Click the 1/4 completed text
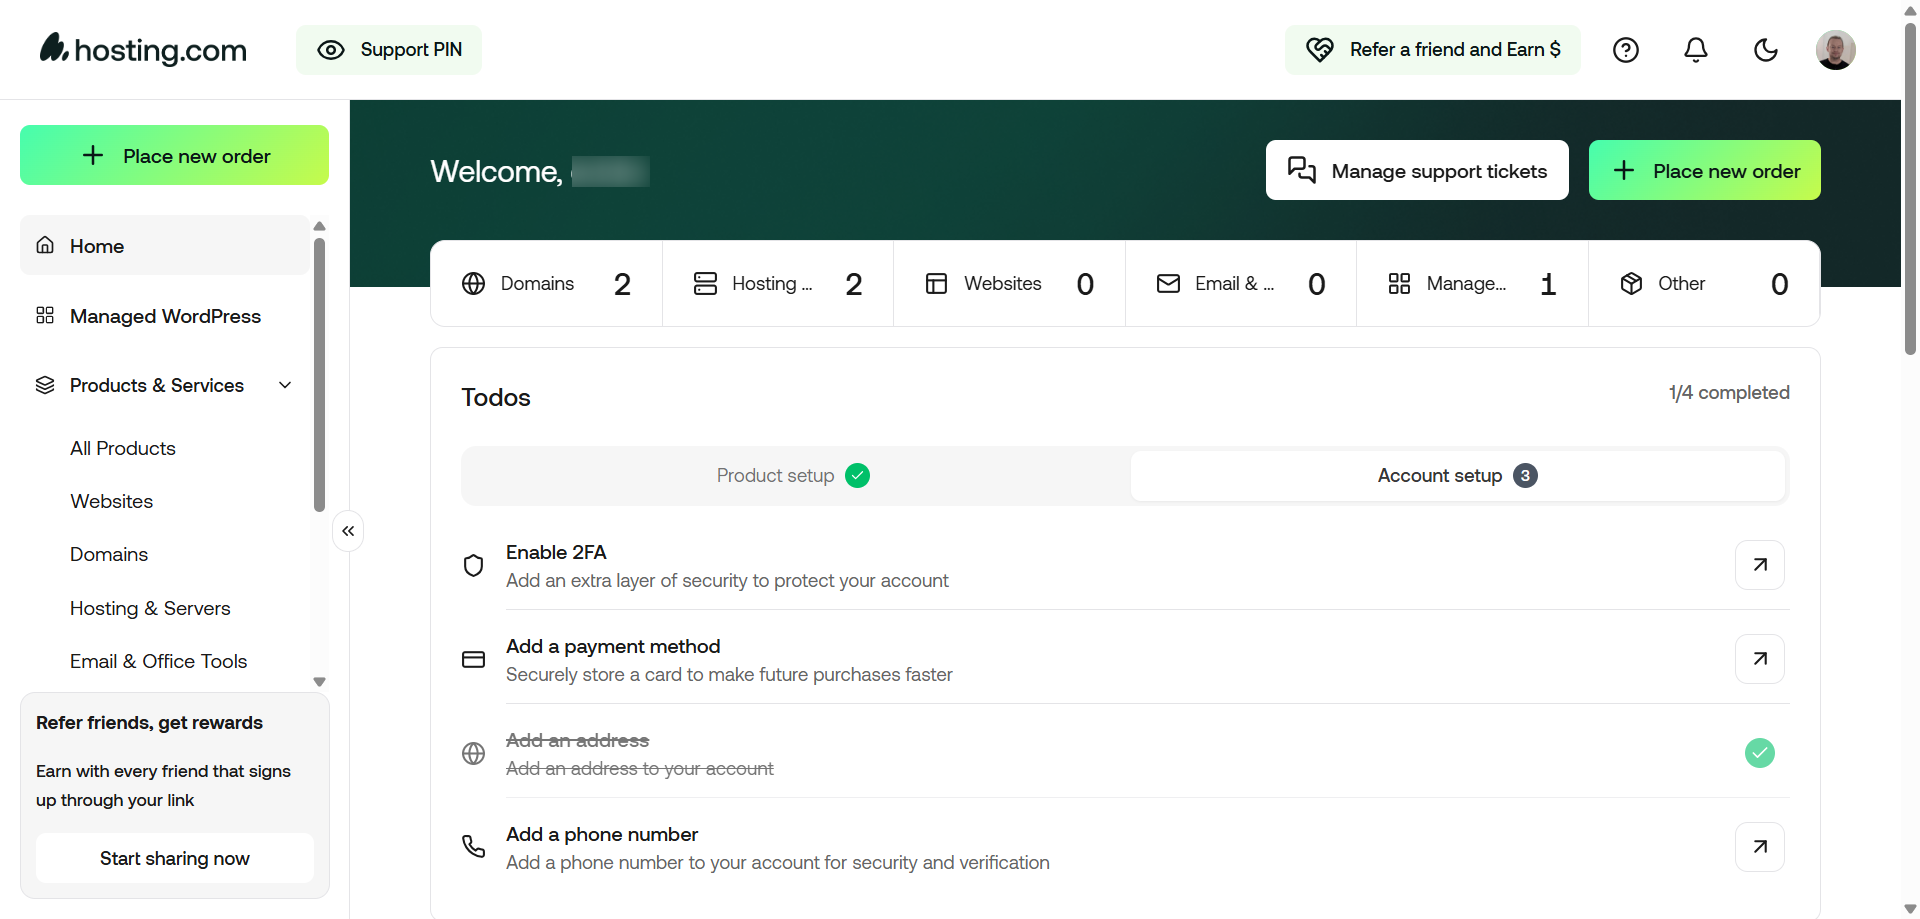Screen dimensions: 1920x919 [x=1729, y=392]
